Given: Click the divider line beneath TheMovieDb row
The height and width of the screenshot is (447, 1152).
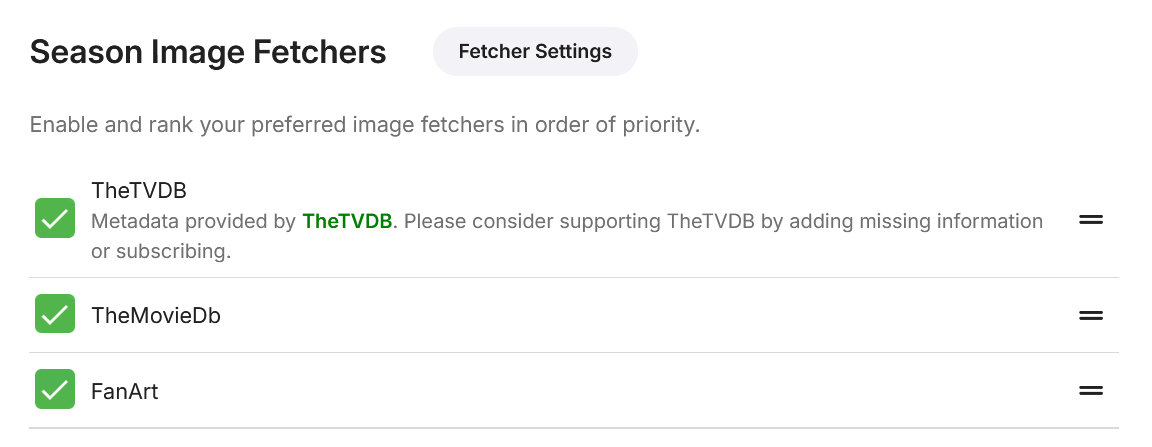Looking at the screenshot, I should click(x=573, y=353).
